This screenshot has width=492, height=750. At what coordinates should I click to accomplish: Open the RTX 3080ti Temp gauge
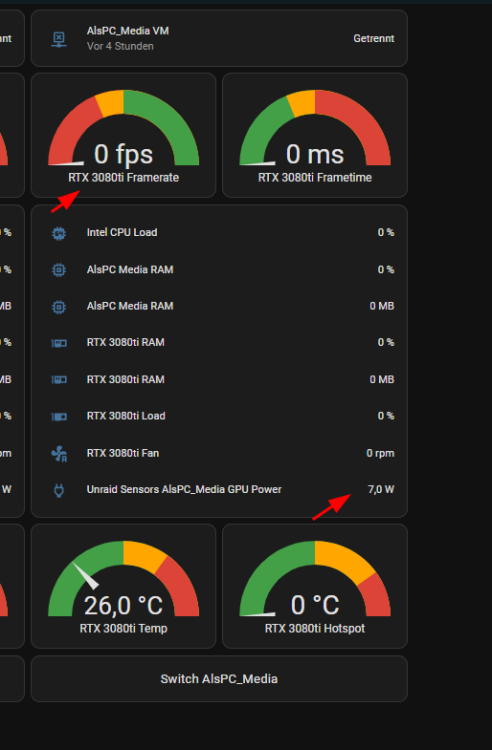click(x=123, y=586)
